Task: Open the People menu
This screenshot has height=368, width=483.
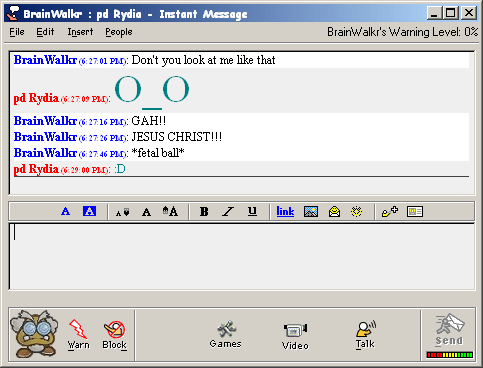Action: pyautogui.click(x=119, y=32)
